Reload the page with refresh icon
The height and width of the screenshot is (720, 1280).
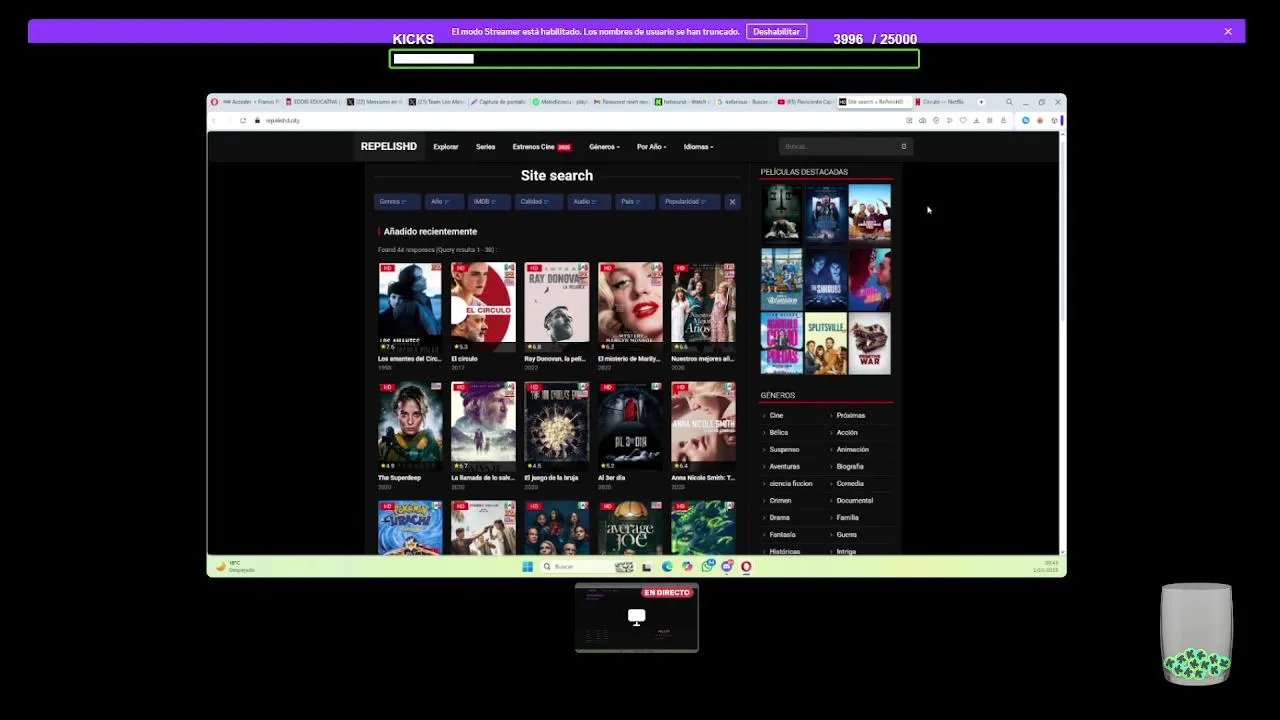click(x=243, y=120)
